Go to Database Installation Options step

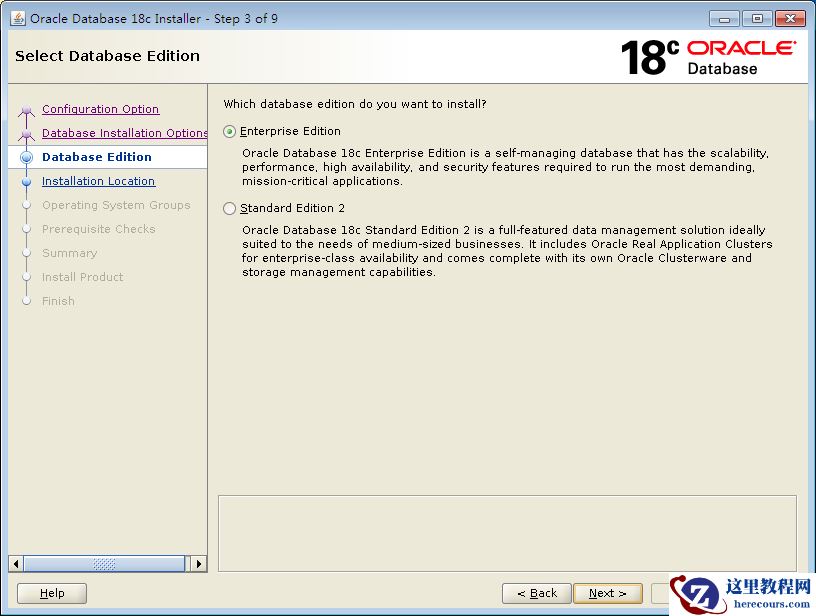(124, 133)
